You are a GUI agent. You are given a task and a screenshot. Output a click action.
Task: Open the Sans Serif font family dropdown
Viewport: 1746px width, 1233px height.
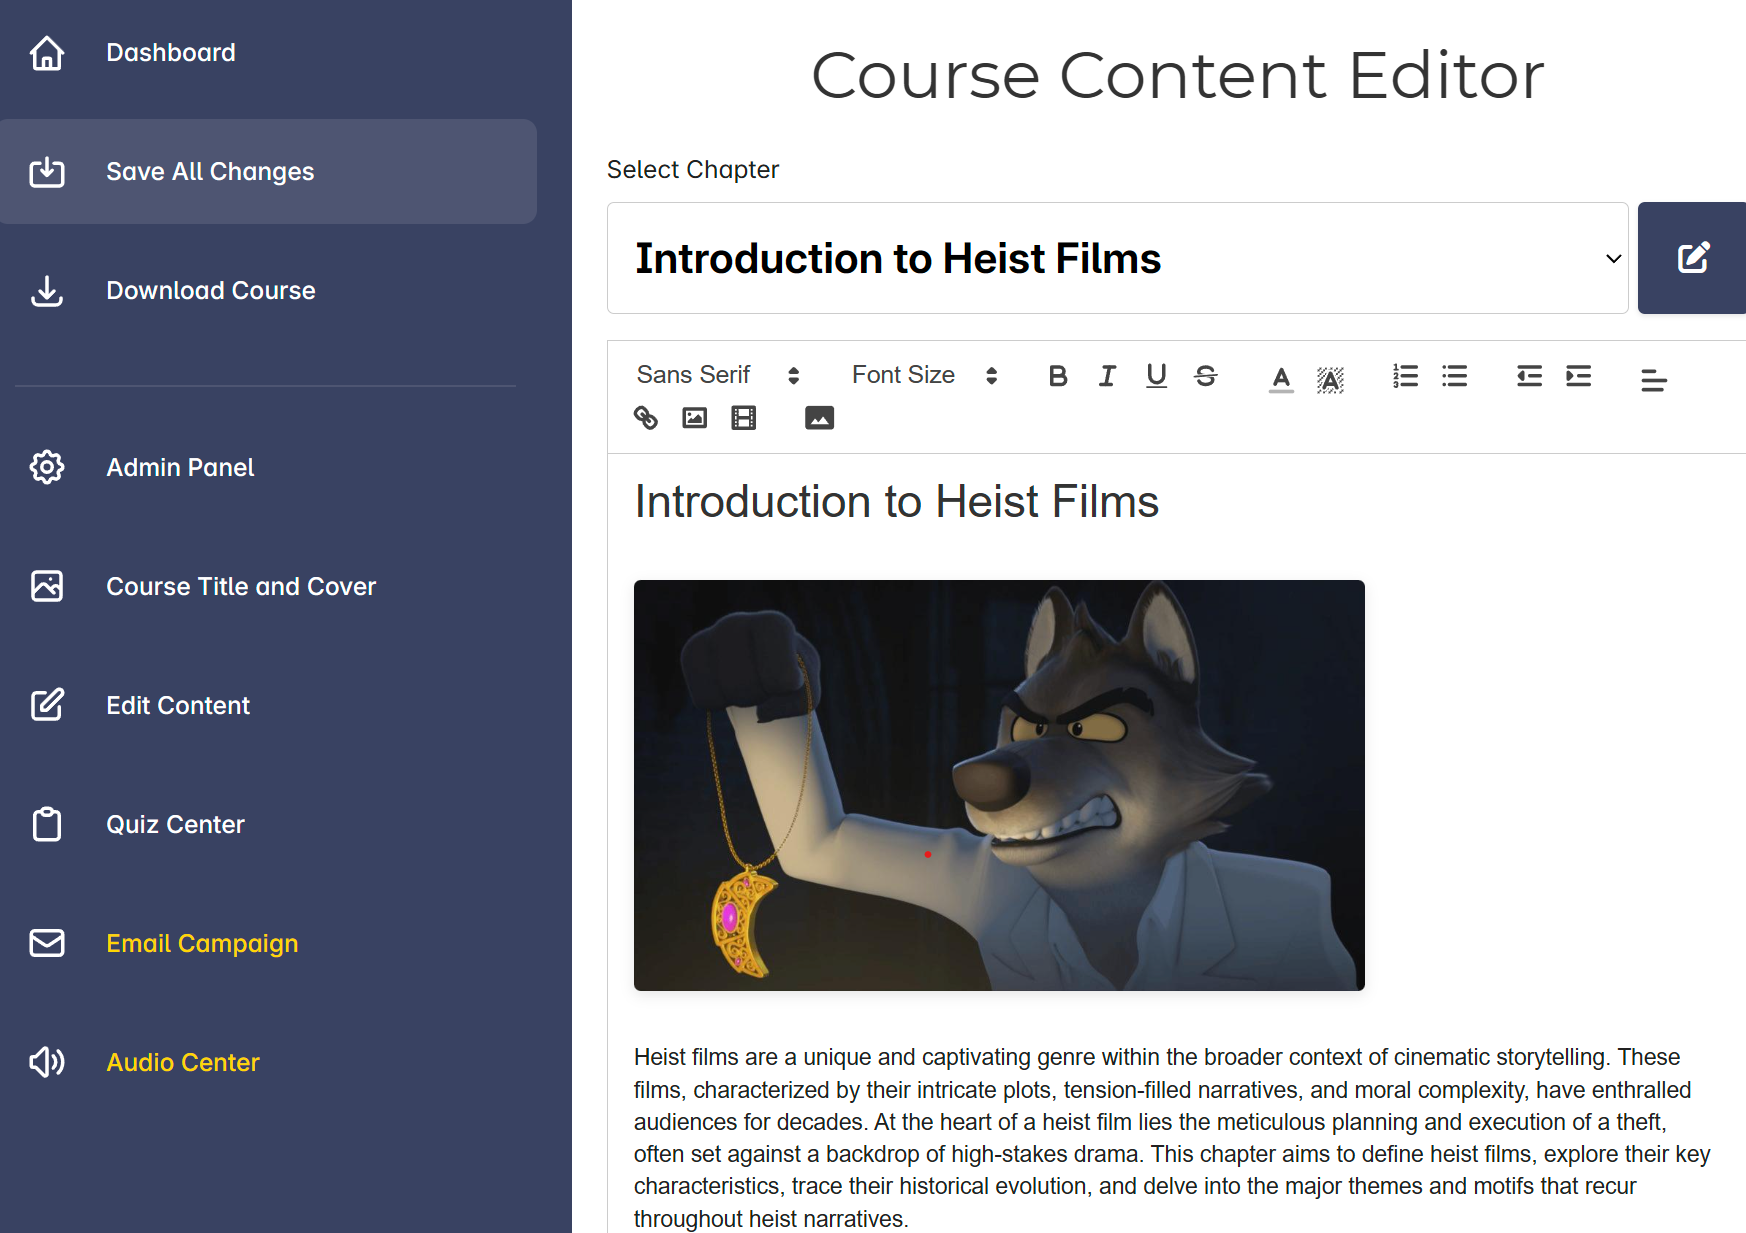[x=718, y=375]
